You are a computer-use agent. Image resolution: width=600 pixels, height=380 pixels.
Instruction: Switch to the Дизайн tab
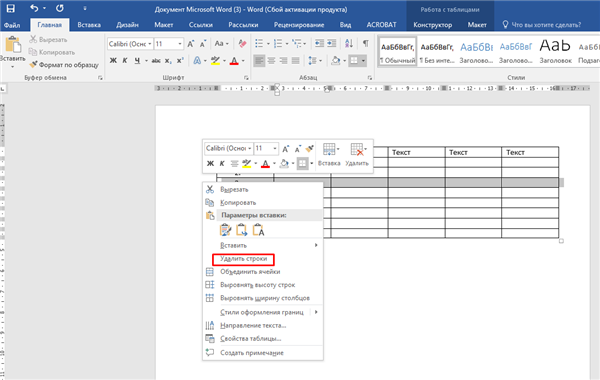127,25
